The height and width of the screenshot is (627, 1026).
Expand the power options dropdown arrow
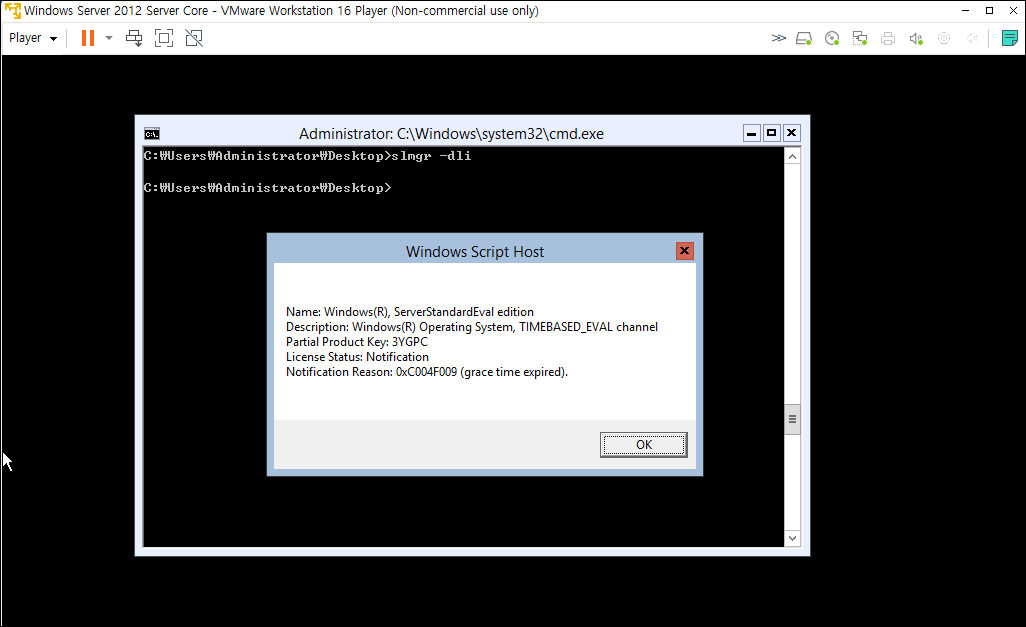(109, 38)
